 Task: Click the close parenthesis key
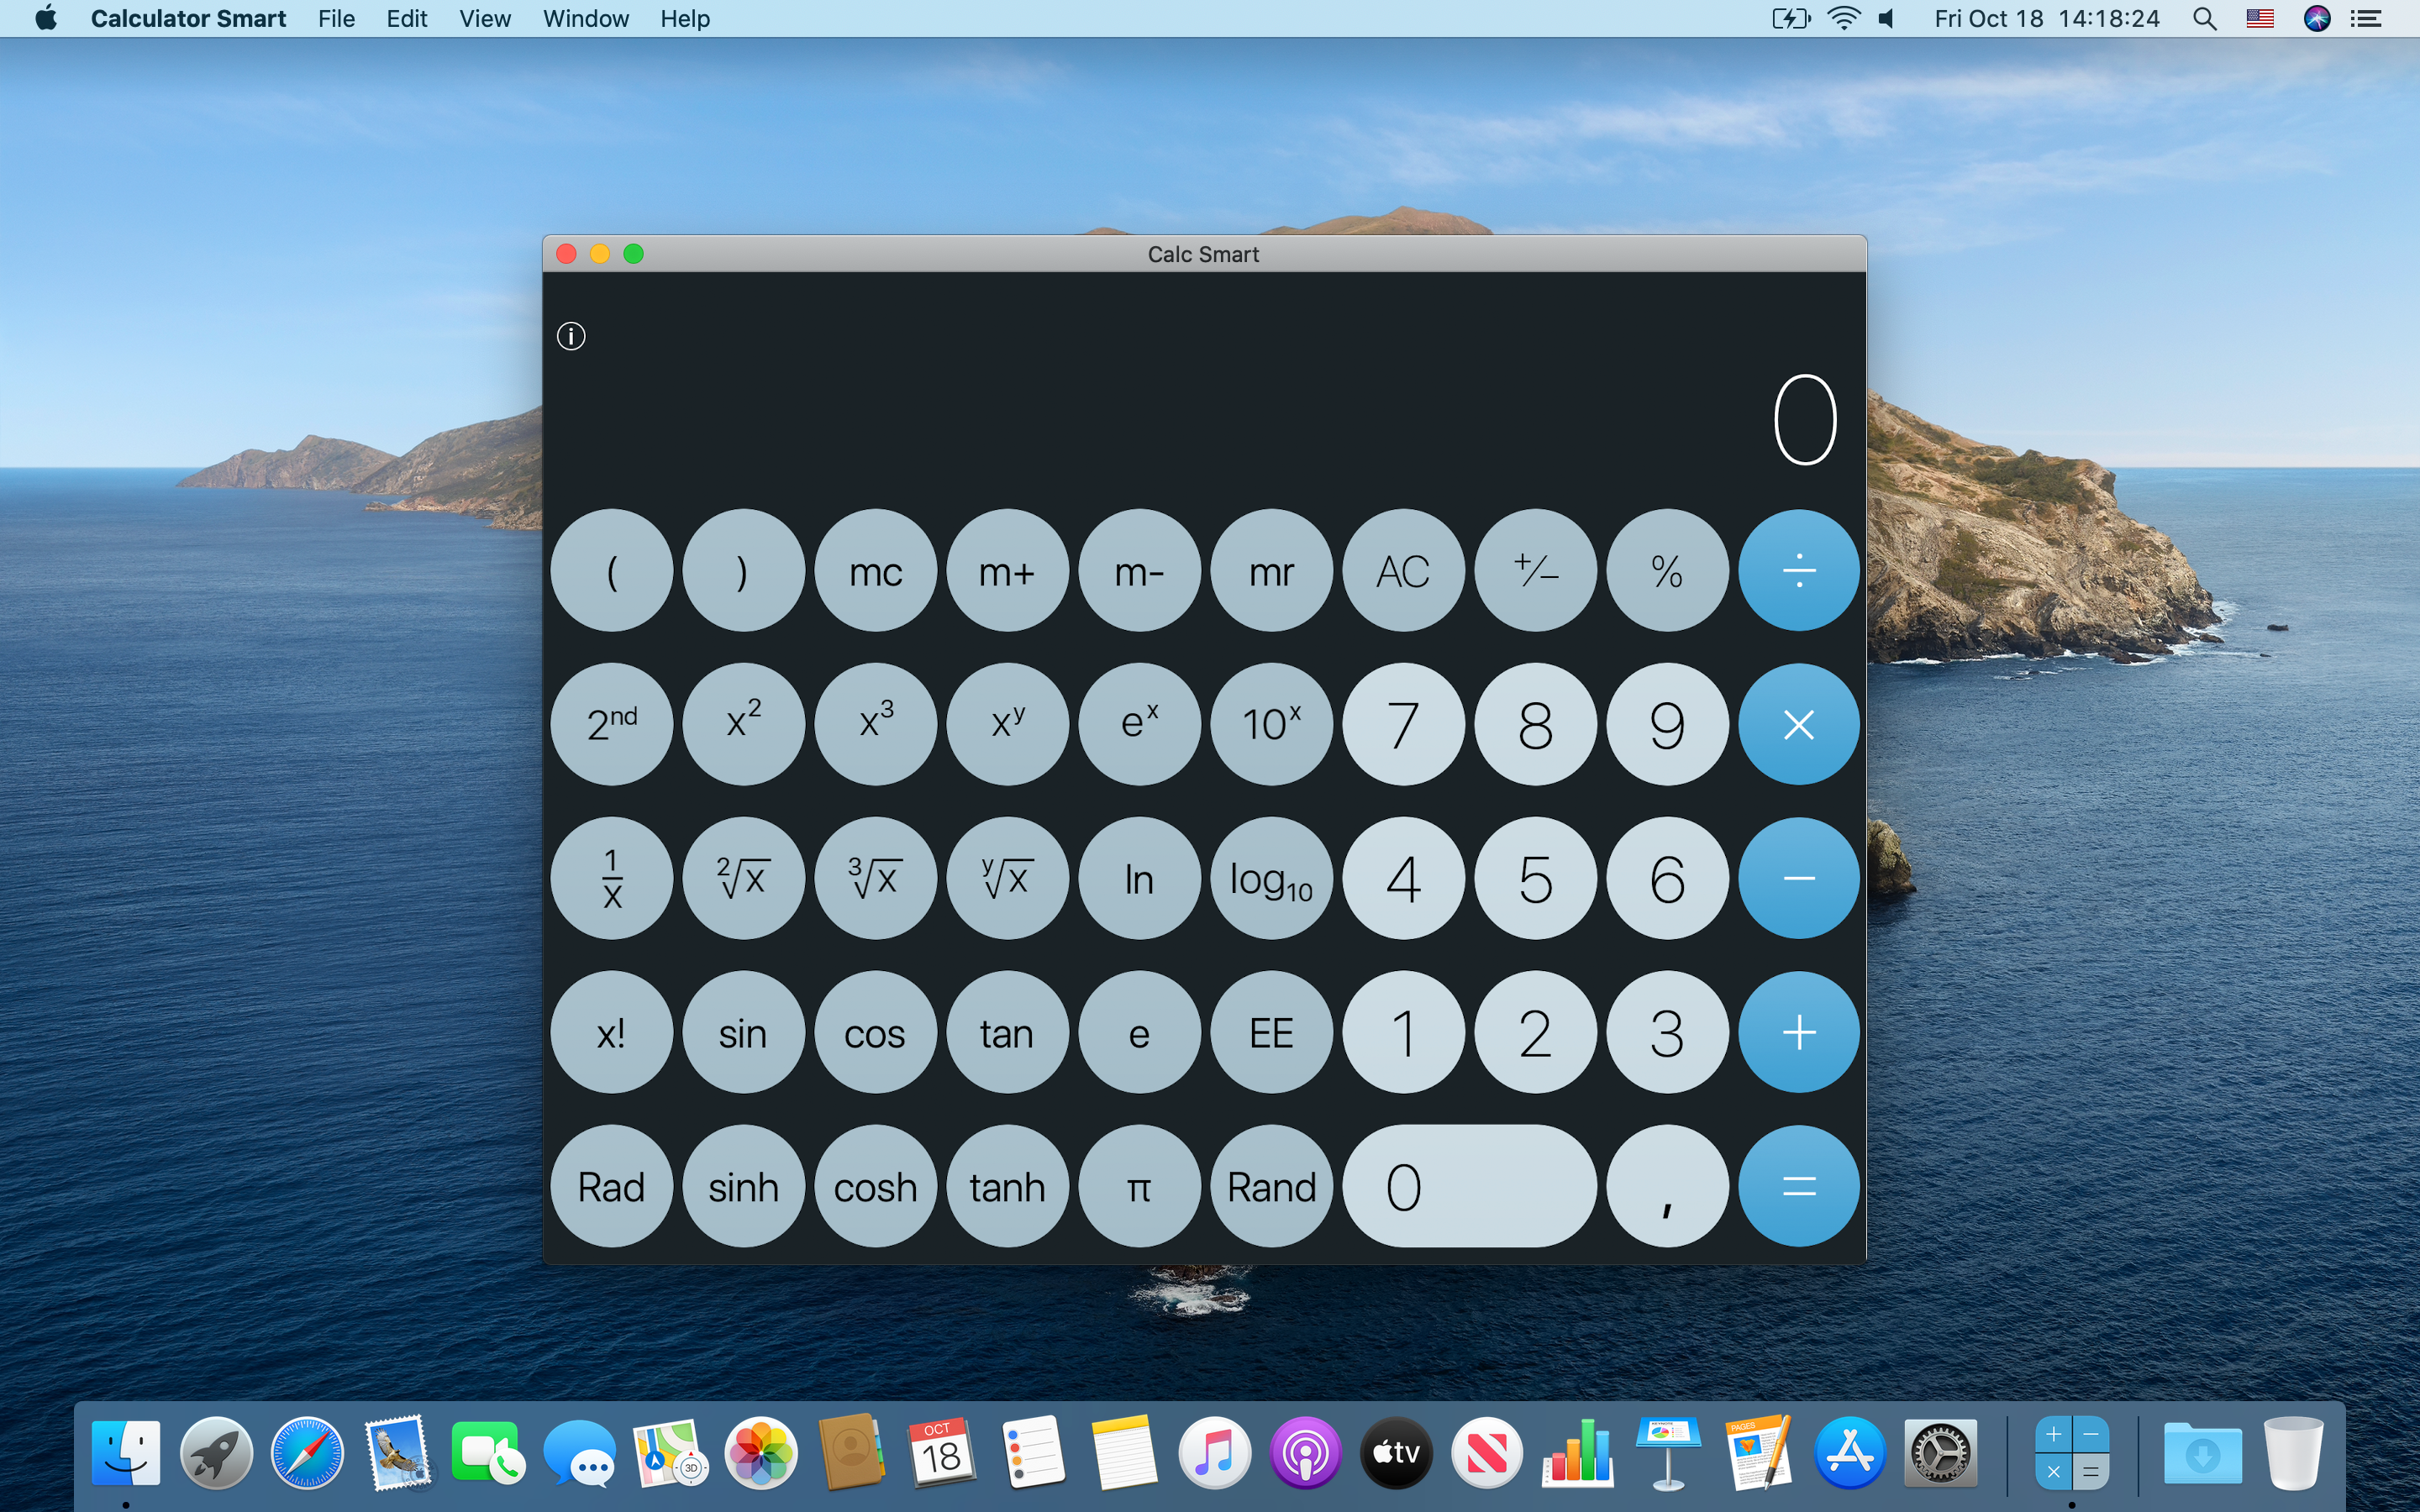tap(743, 571)
